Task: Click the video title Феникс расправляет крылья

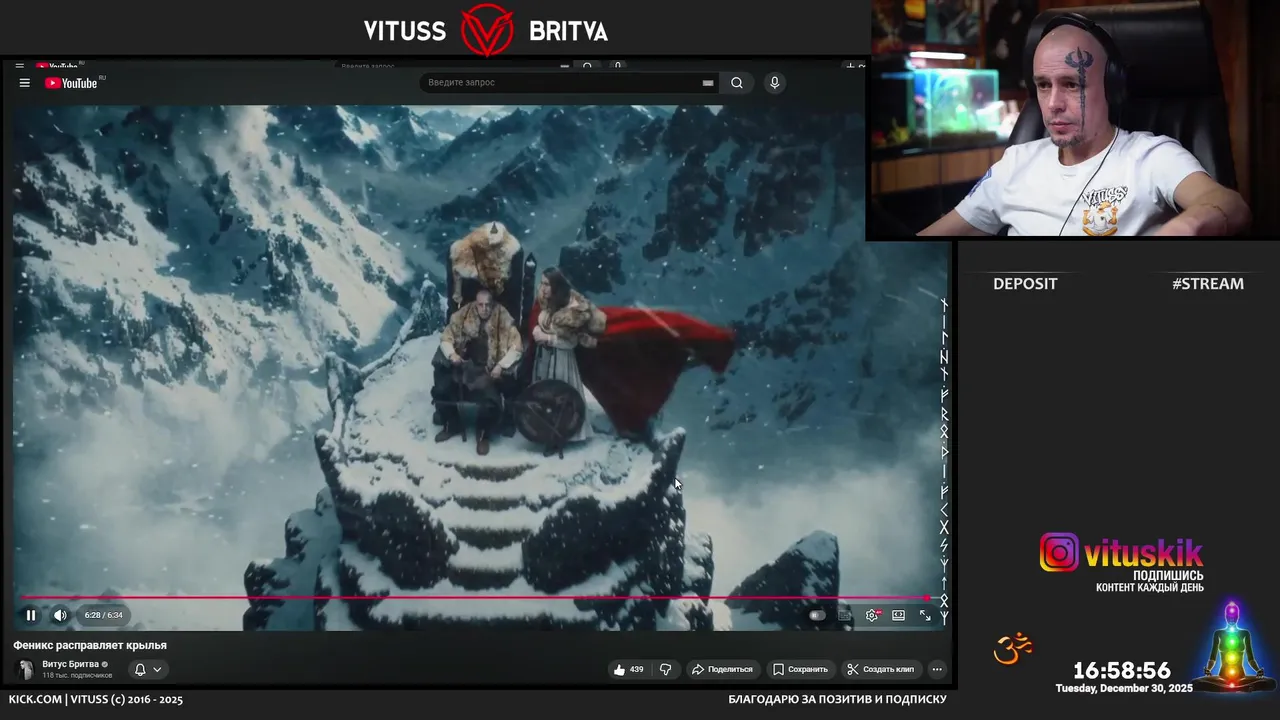Action: [90, 645]
